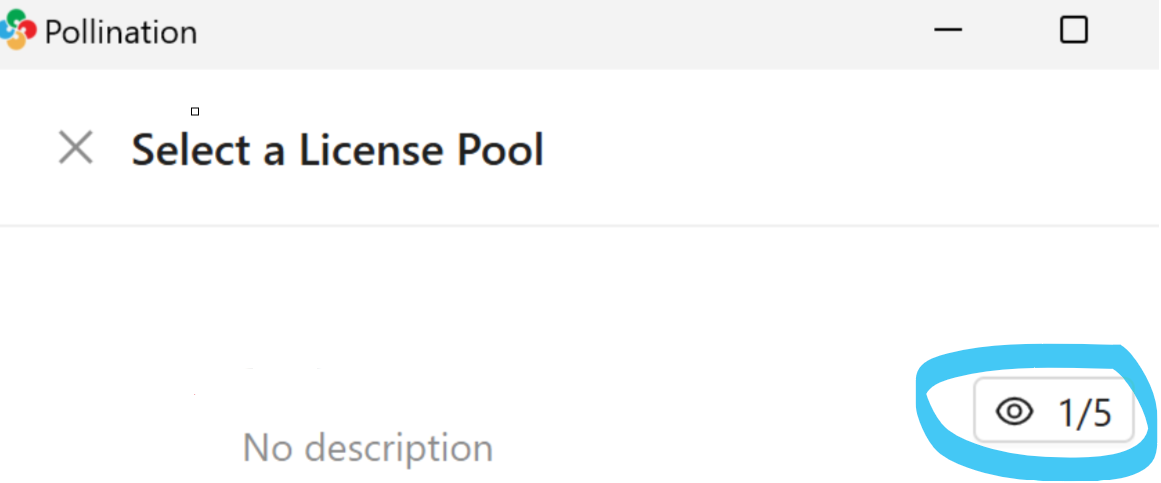Close the Select a License Pool panel
The width and height of the screenshot is (1161, 483).
76,149
